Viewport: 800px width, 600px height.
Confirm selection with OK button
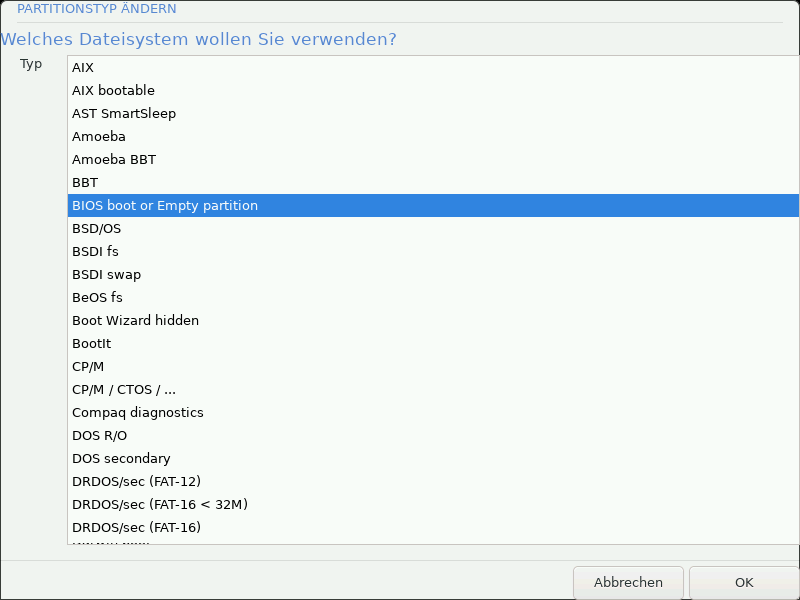743,582
